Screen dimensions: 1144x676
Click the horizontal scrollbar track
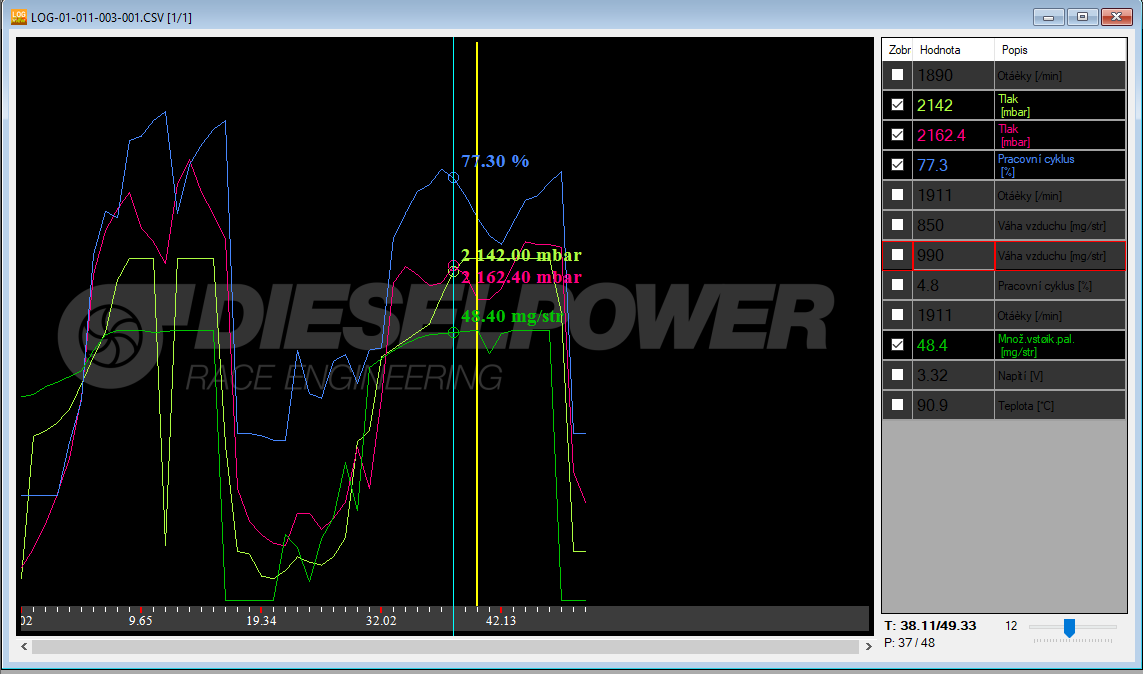[x=445, y=646]
